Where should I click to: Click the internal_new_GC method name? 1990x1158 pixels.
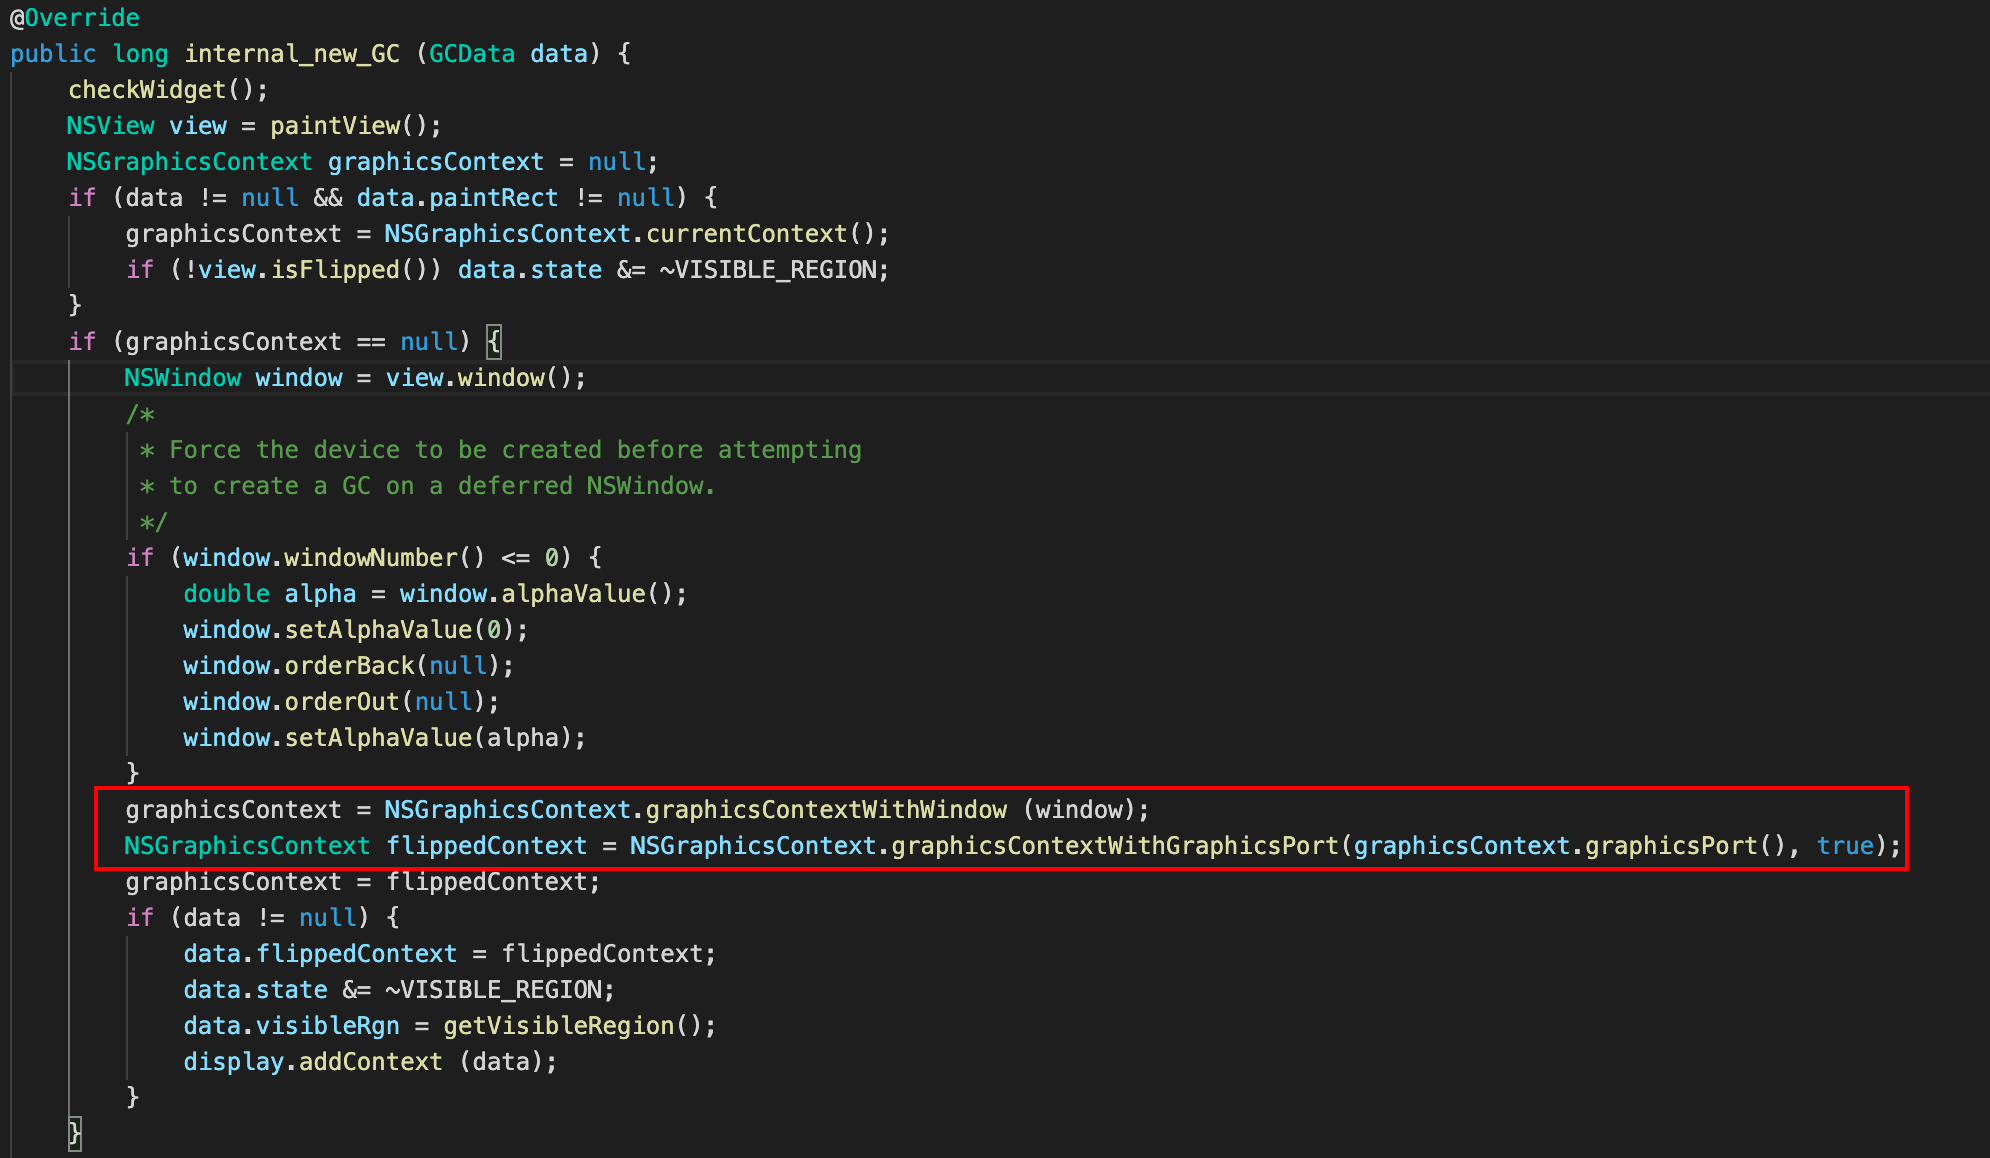[x=291, y=54]
